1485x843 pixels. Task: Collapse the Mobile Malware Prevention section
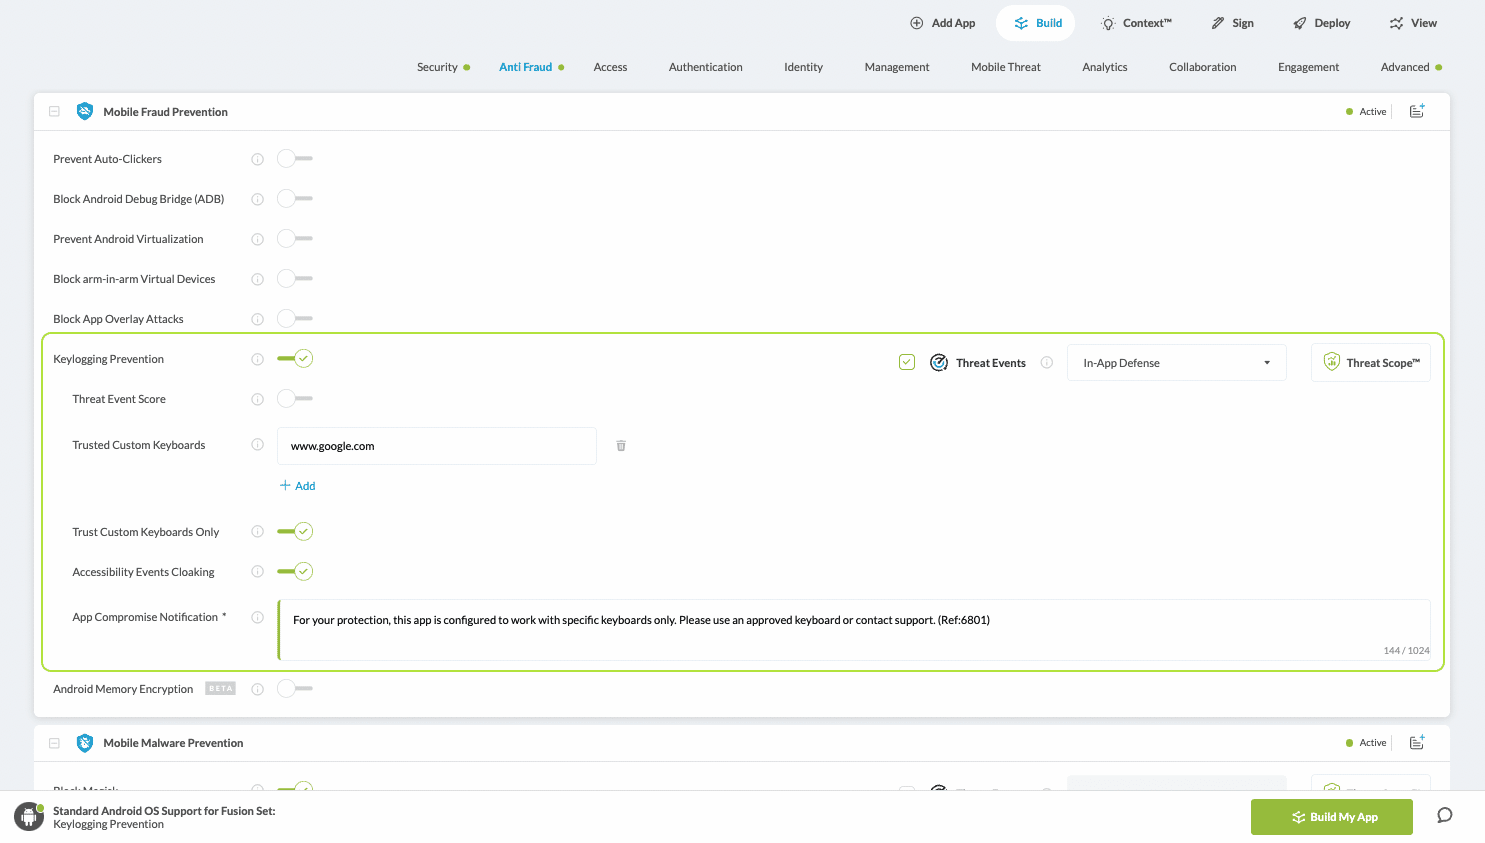[x=55, y=743]
